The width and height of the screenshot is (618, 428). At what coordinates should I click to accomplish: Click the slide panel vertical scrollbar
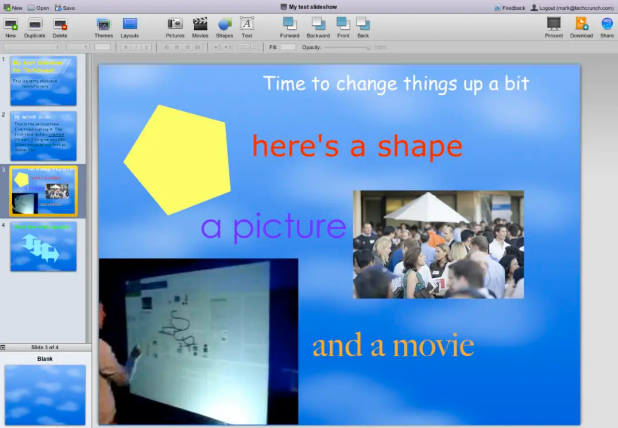[89, 198]
